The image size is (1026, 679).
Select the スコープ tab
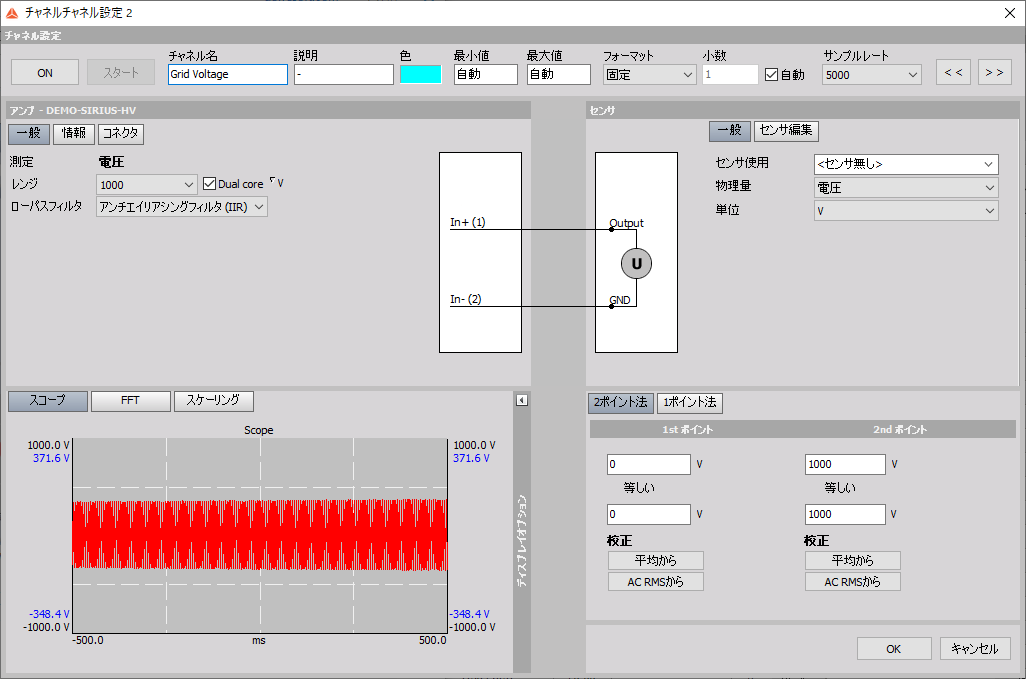(x=48, y=401)
